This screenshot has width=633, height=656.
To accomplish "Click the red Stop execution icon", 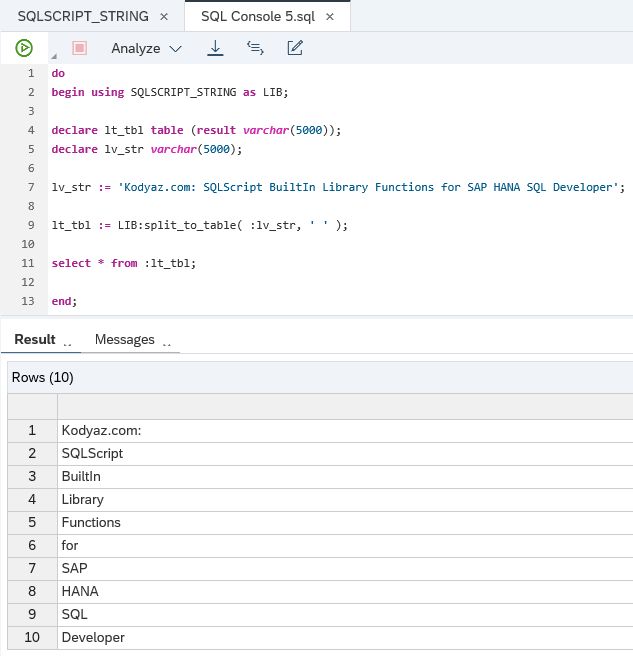I will click(x=79, y=48).
